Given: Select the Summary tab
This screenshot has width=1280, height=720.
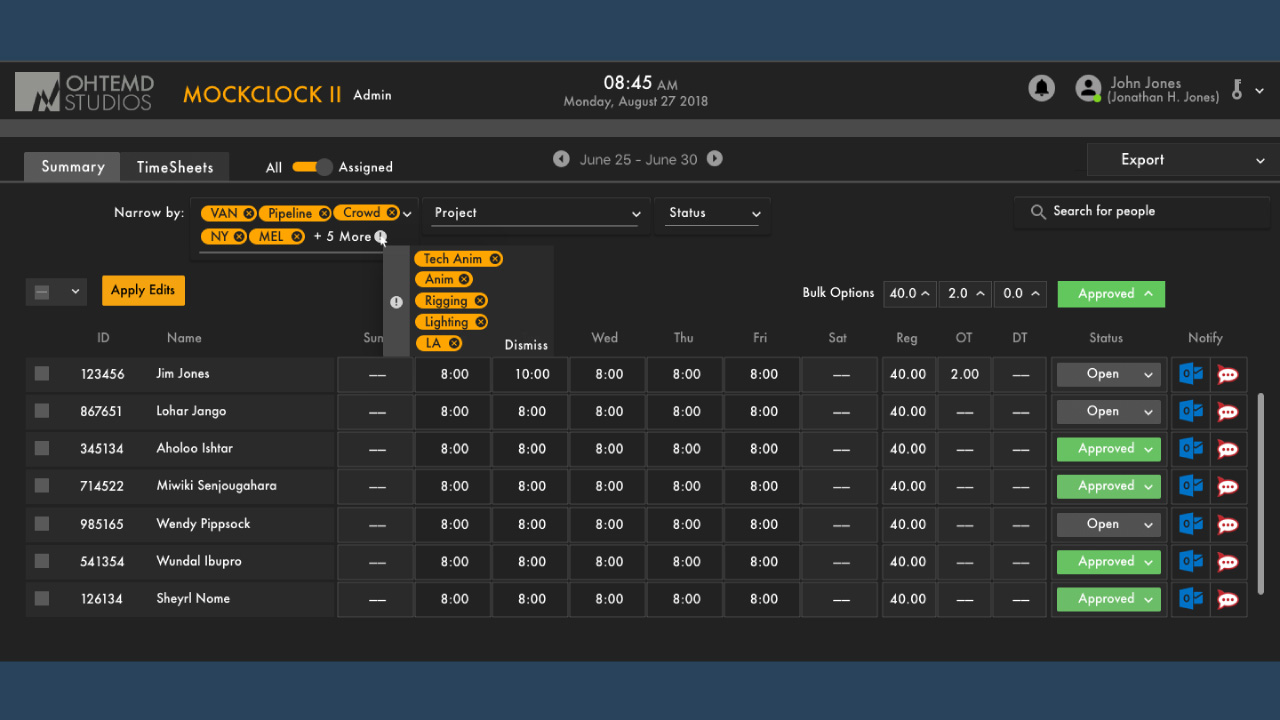Looking at the screenshot, I should click(72, 167).
